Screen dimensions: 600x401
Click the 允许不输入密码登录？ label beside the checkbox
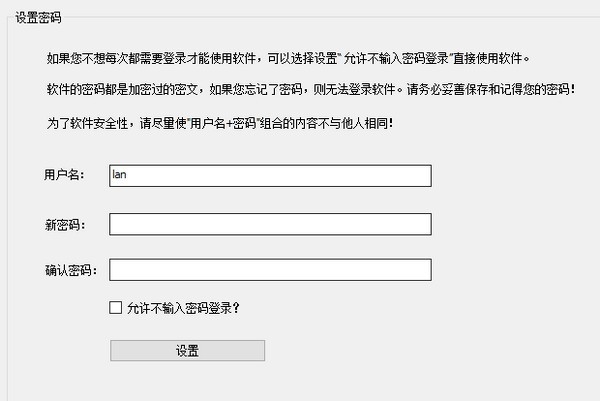(183, 308)
